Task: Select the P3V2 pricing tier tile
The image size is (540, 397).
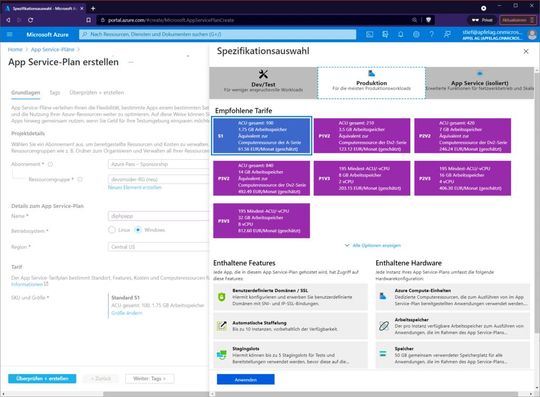Action: tap(261, 178)
